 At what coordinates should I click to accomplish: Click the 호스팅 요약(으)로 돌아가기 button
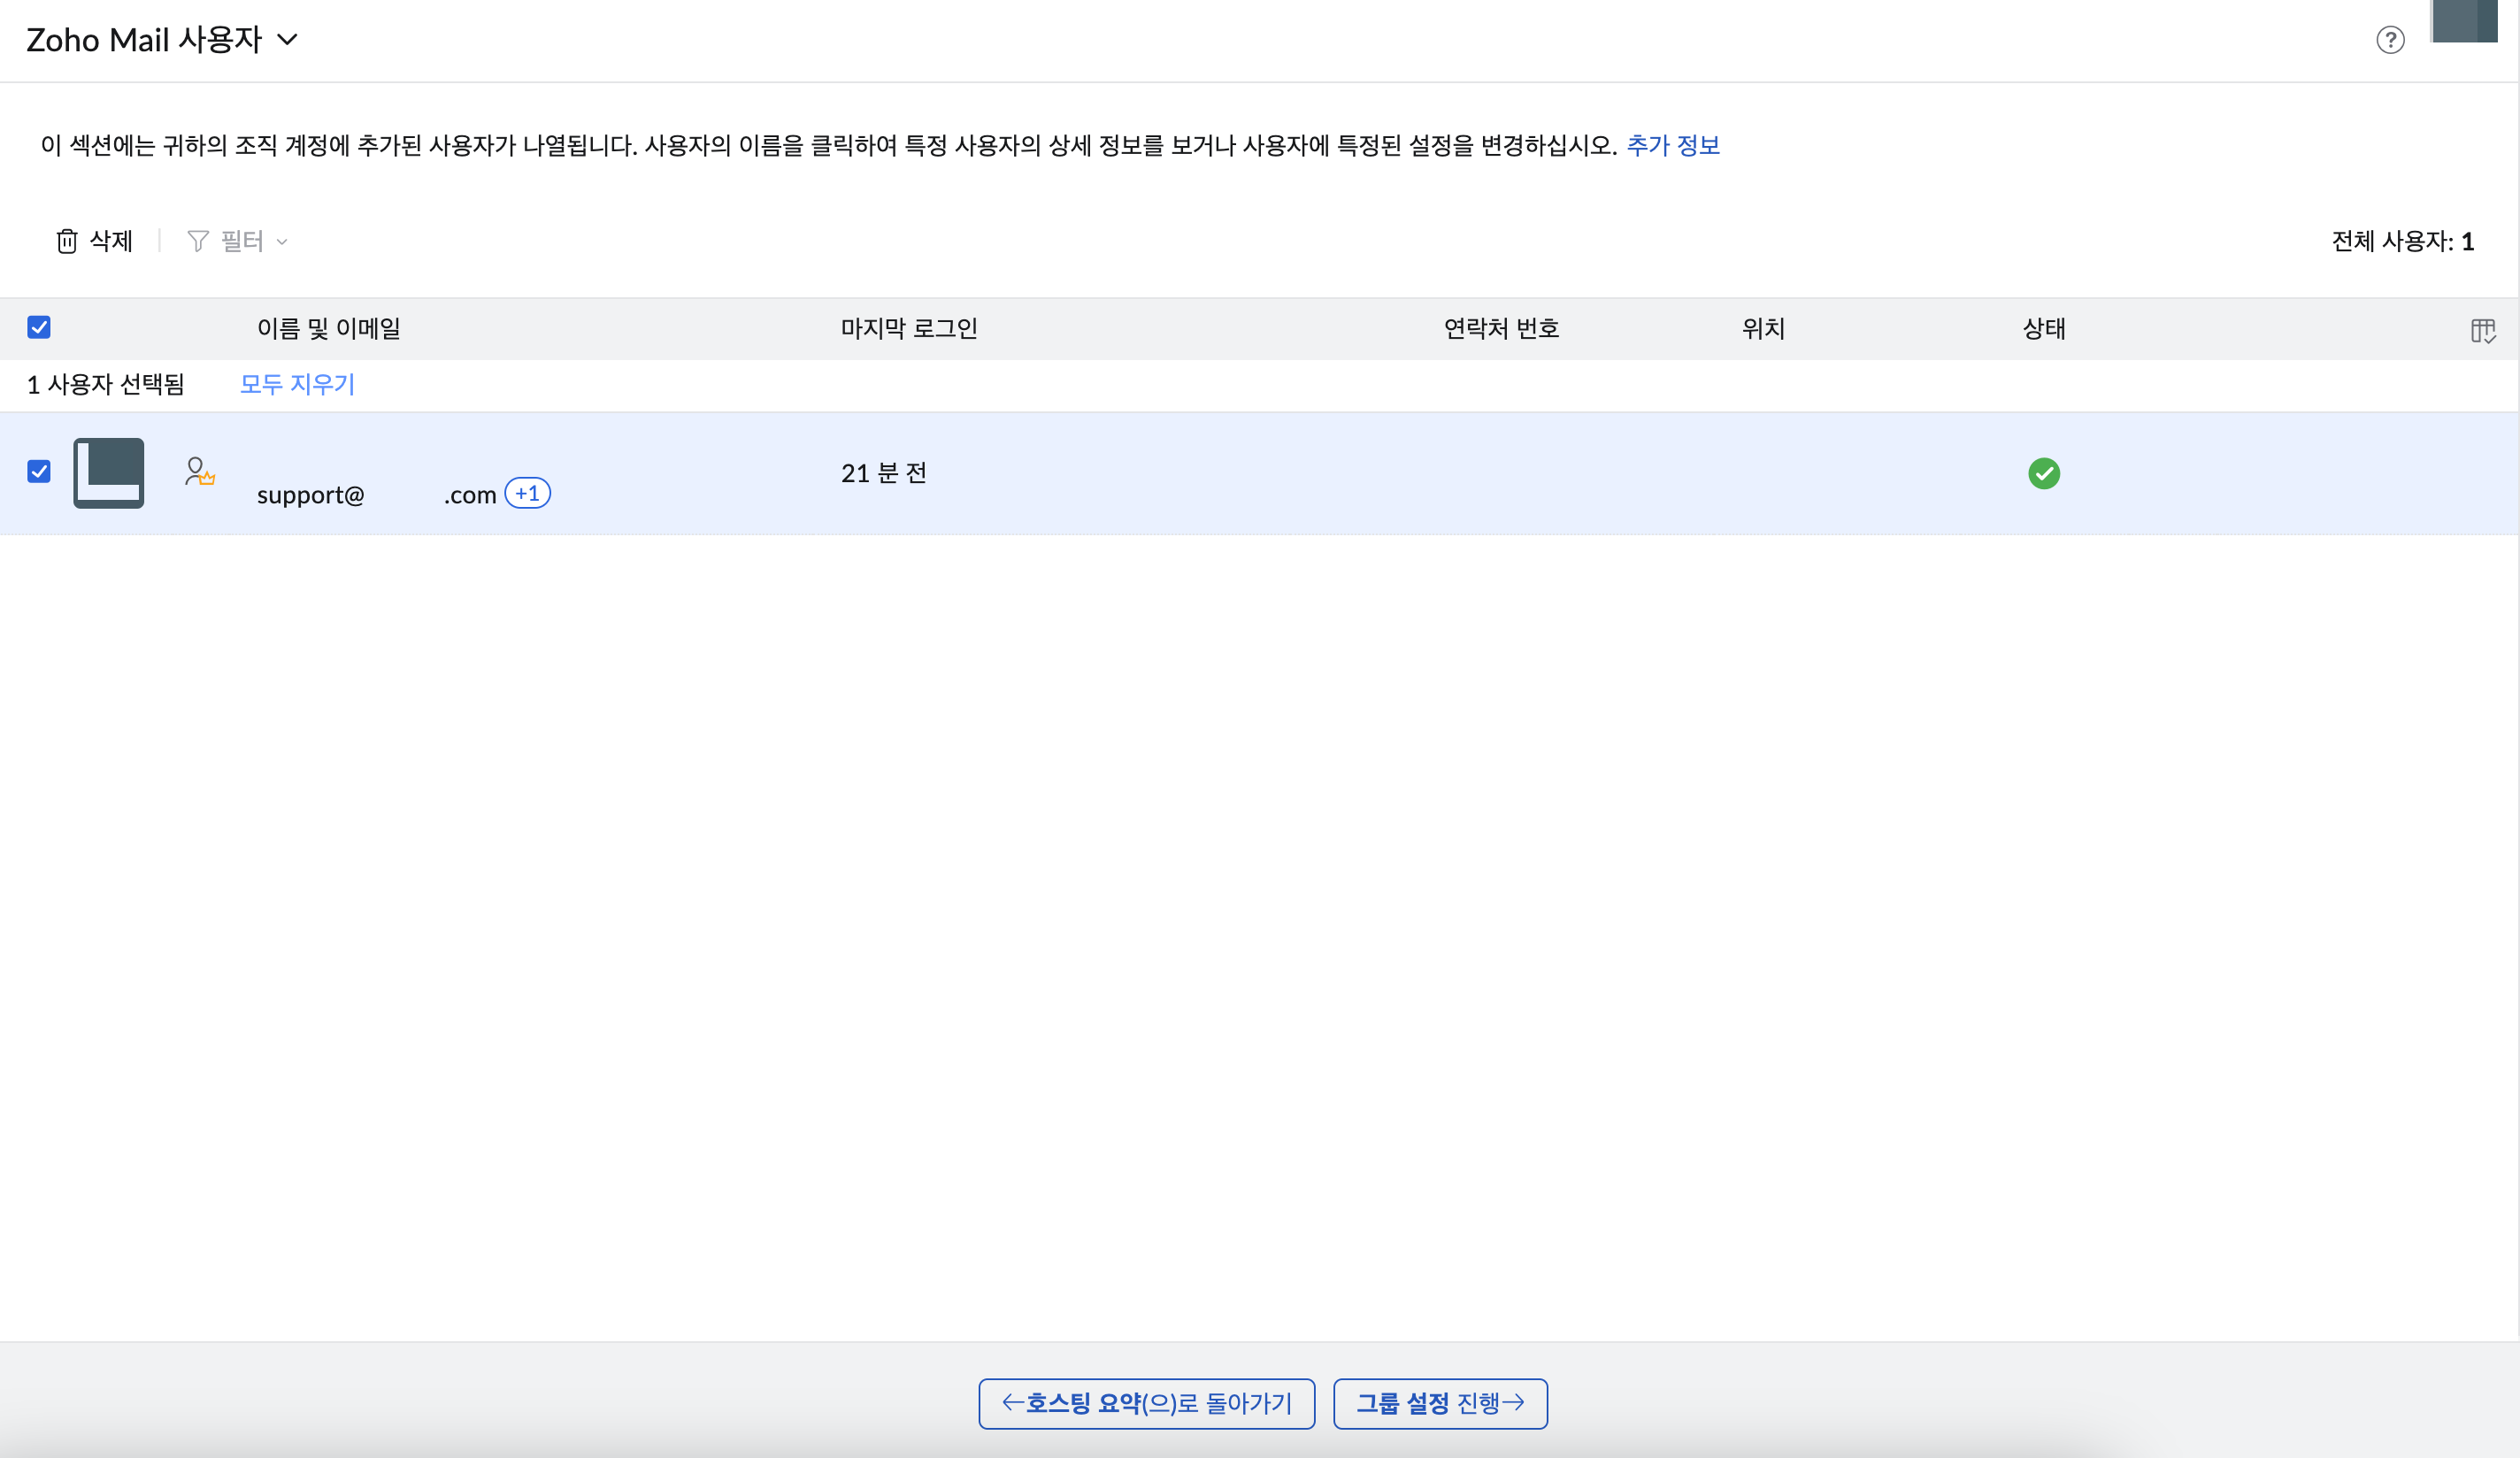click(1146, 1403)
